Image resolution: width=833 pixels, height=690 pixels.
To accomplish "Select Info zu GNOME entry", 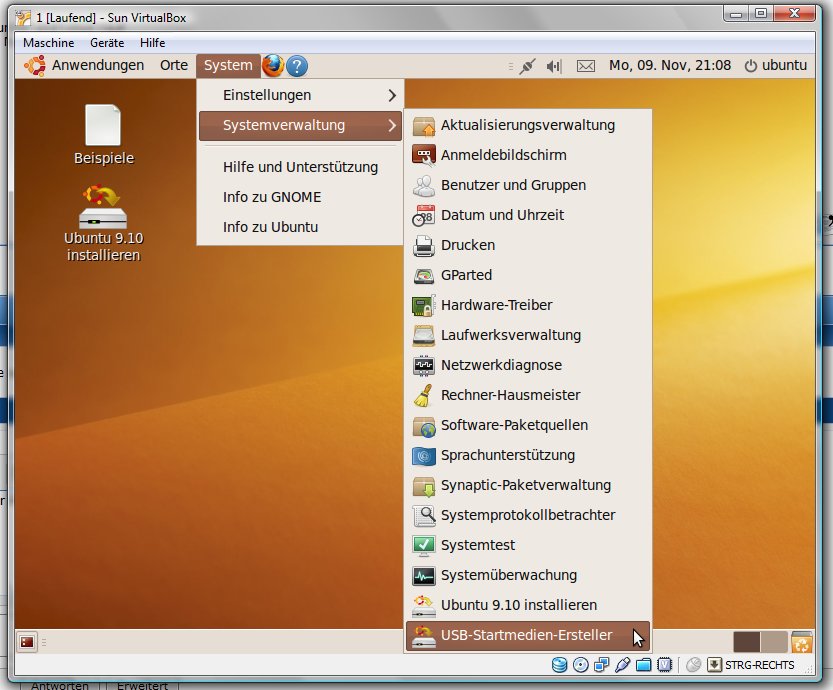I will (x=300, y=198).
